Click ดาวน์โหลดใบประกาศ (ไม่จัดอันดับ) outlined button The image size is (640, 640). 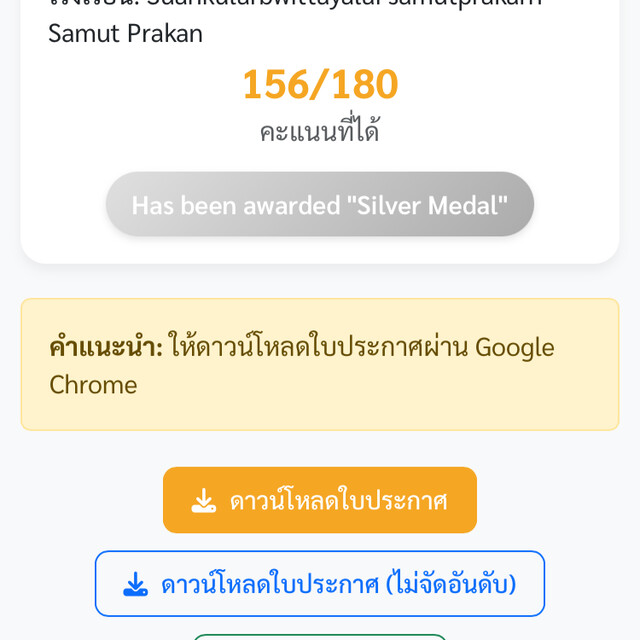[320, 584]
